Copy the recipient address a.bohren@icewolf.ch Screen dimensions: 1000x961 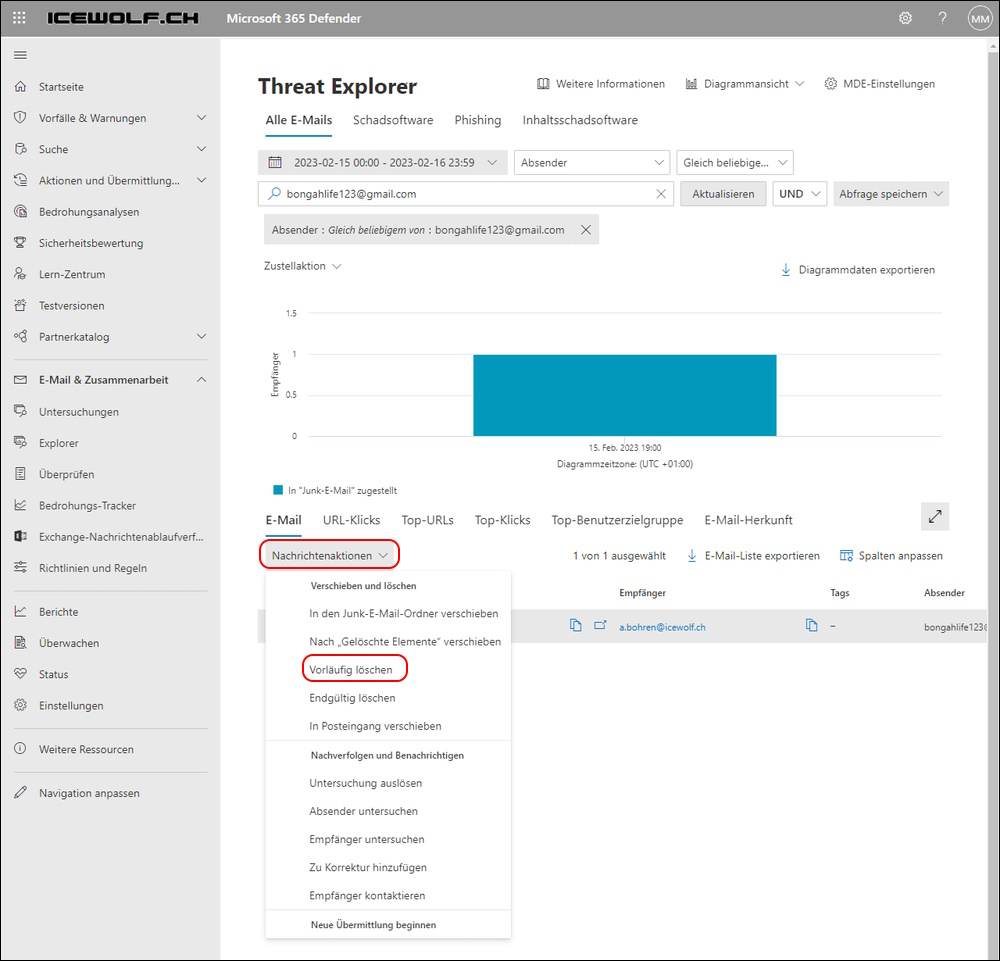click(x=811, y=626)
